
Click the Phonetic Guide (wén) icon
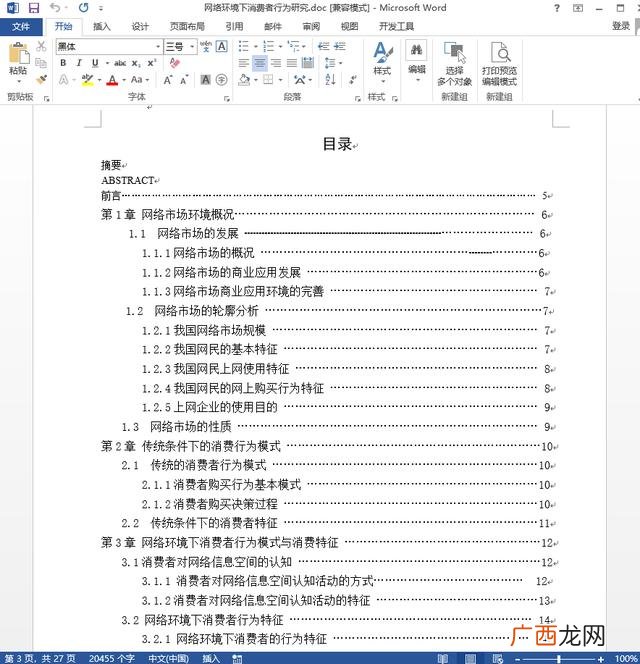(x=206, y=46)
